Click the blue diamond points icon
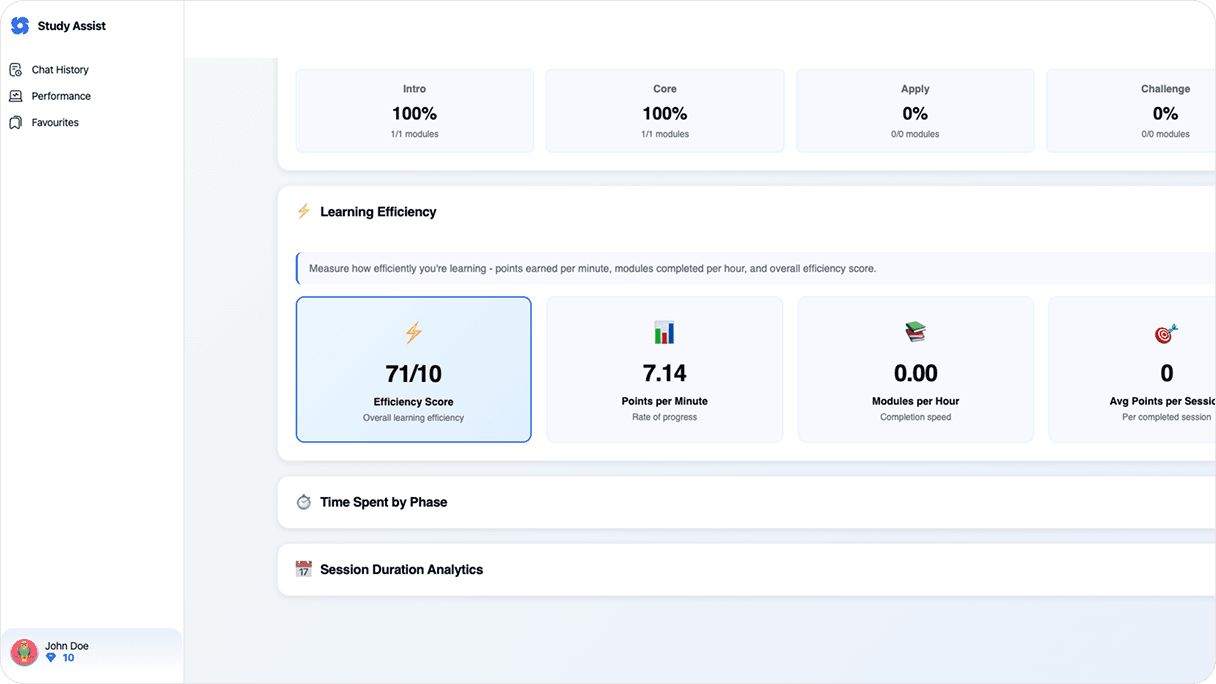 tap(51, 658)
